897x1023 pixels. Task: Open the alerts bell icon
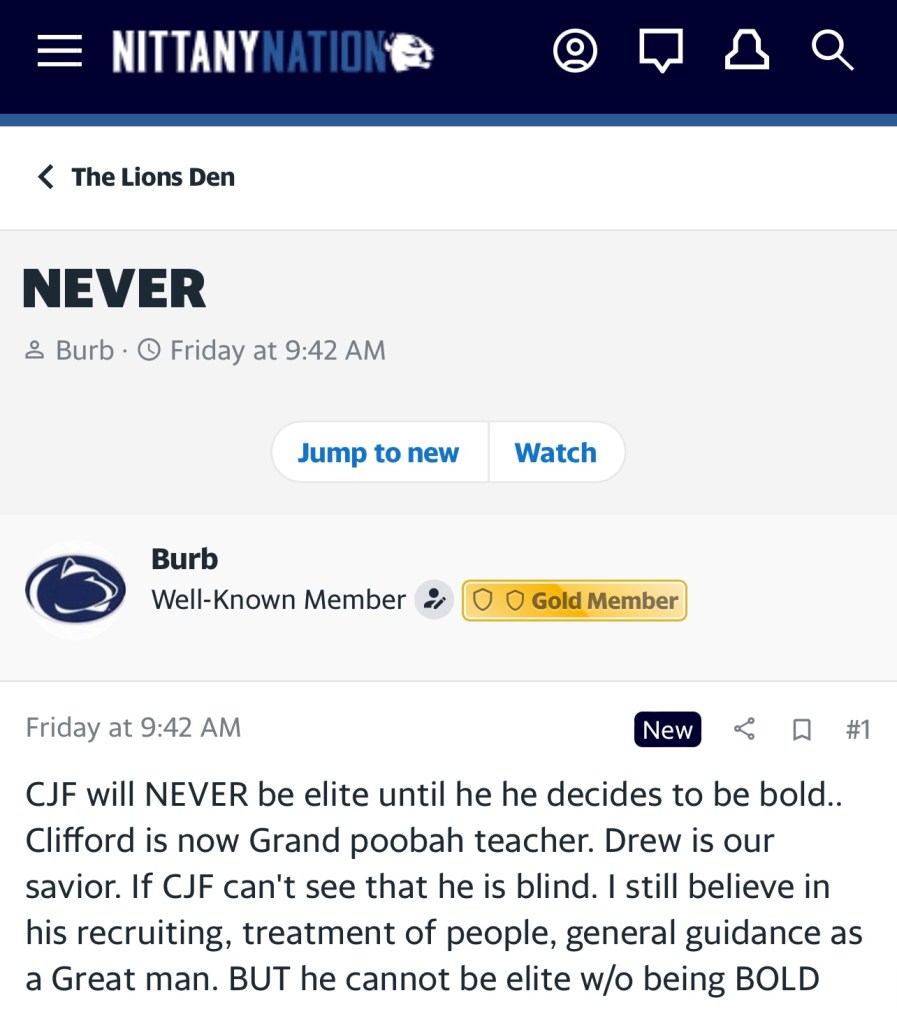746,51
